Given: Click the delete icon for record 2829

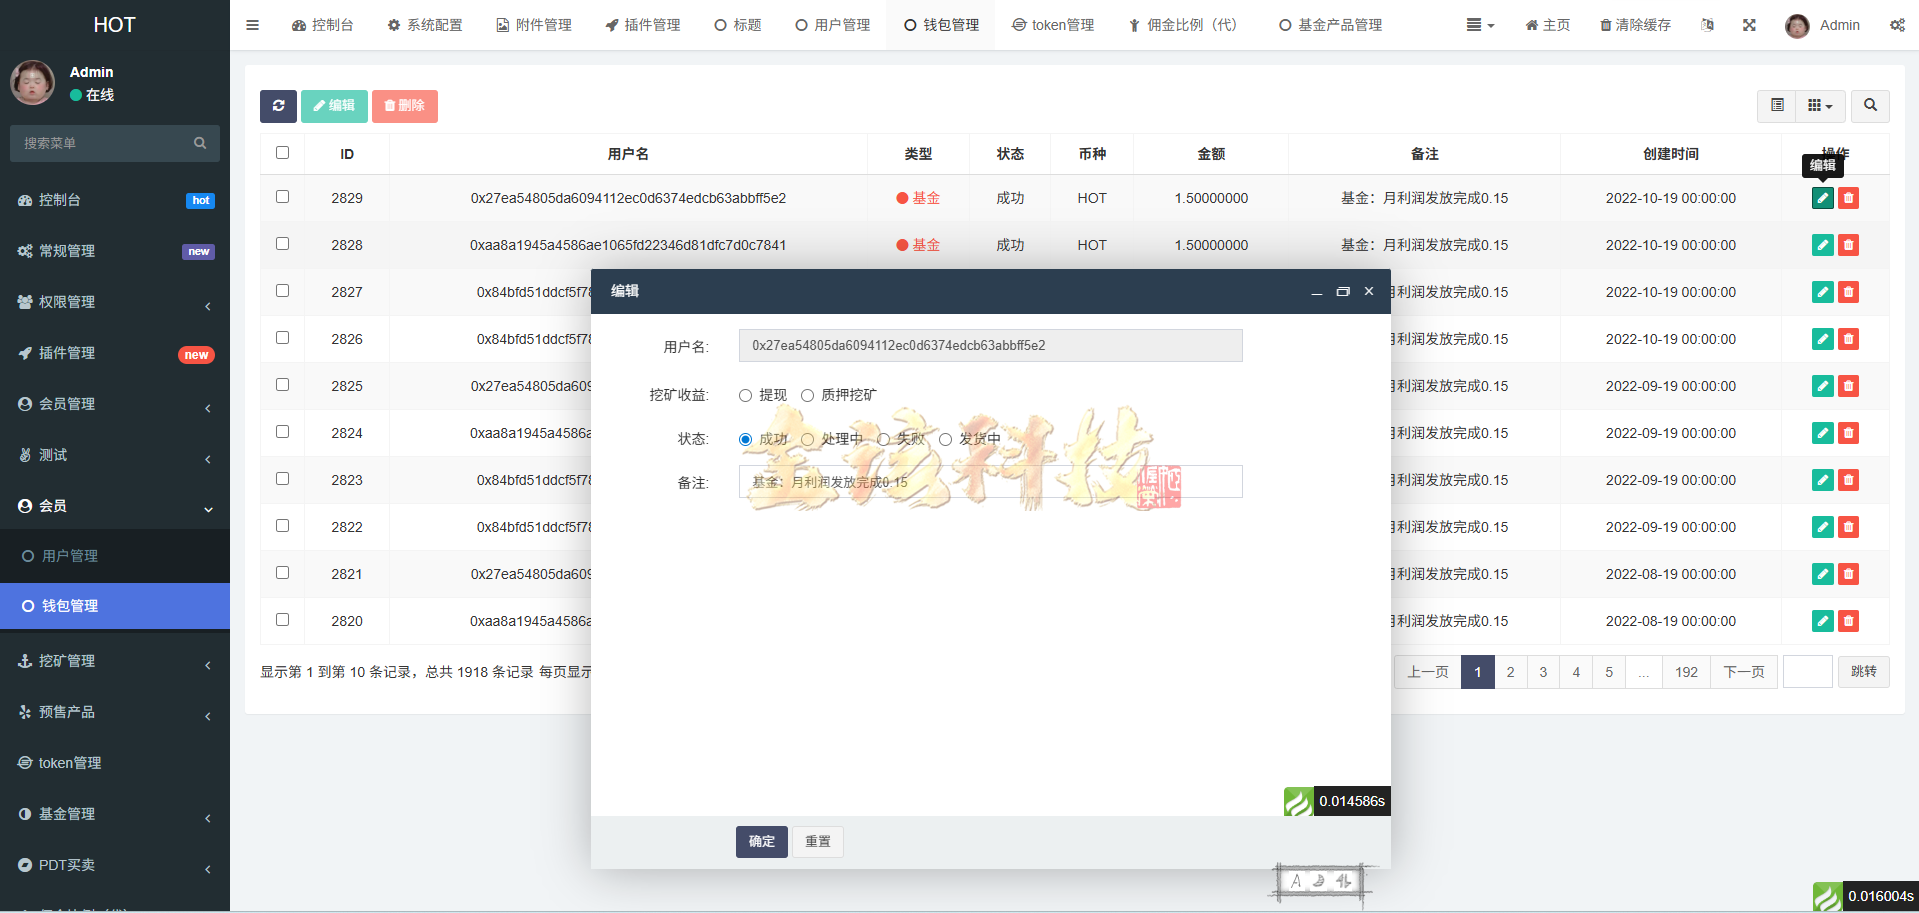Looking at the screenshot, I should (x=1847, y=198).
